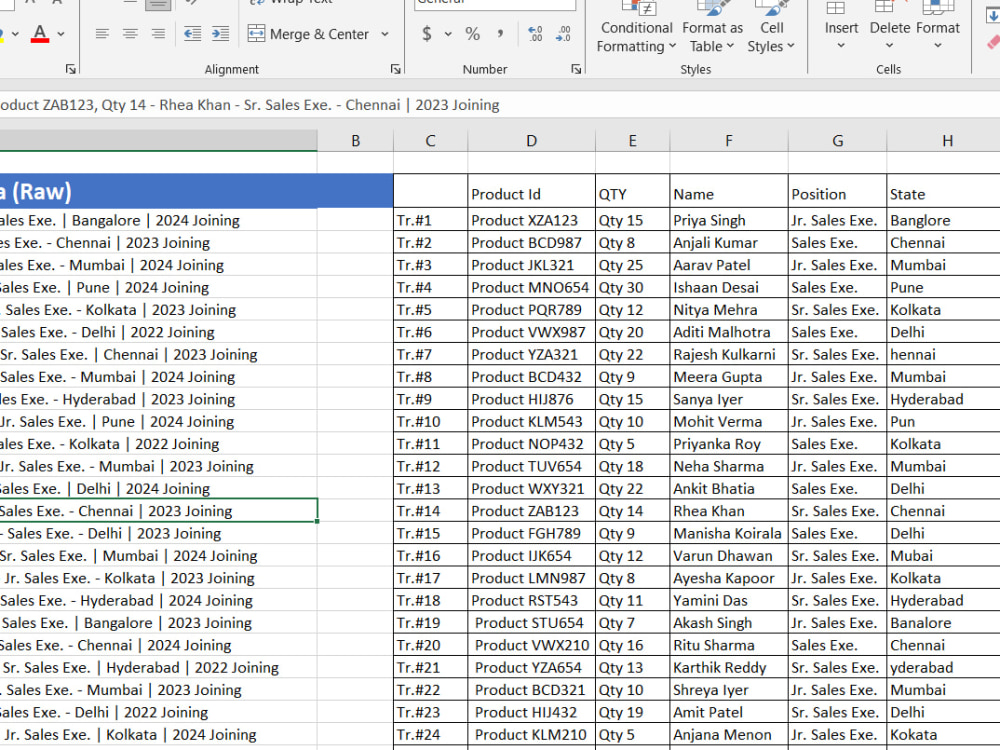
Task: Select cell 'Rajesh Kulkarni'
Action: (728, 355)
